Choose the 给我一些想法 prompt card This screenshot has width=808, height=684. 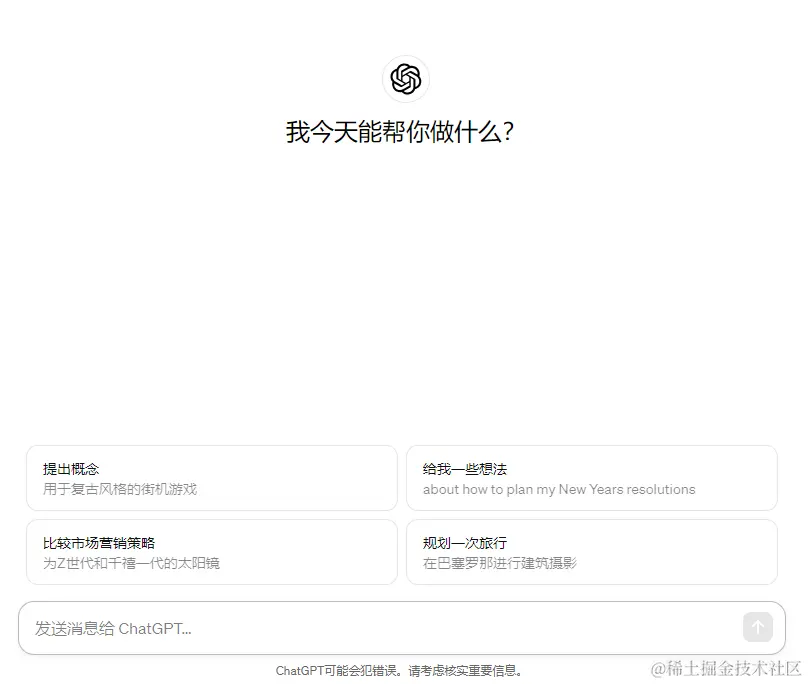point(592,478)
